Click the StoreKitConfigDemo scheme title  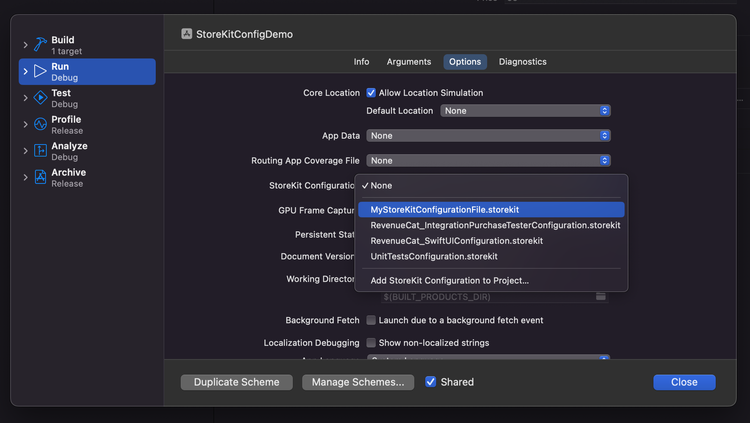(x=244, y=34)
